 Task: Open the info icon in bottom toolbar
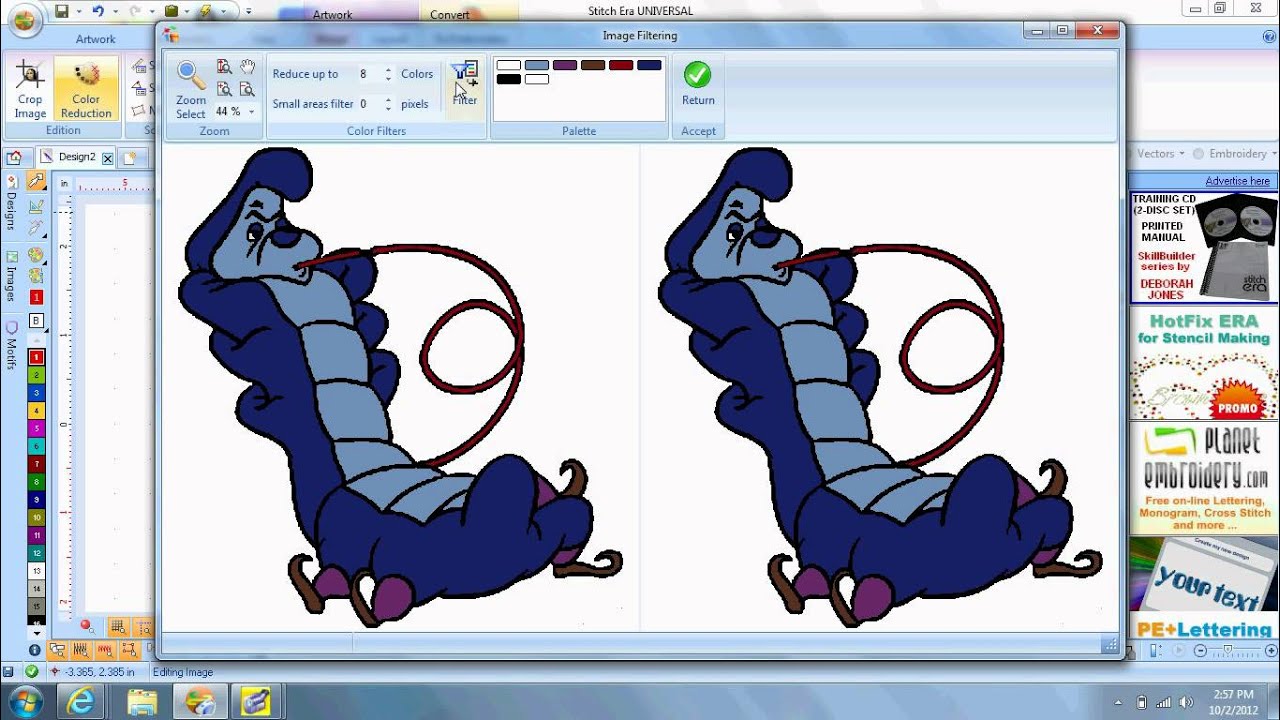[x=35, y=650]
